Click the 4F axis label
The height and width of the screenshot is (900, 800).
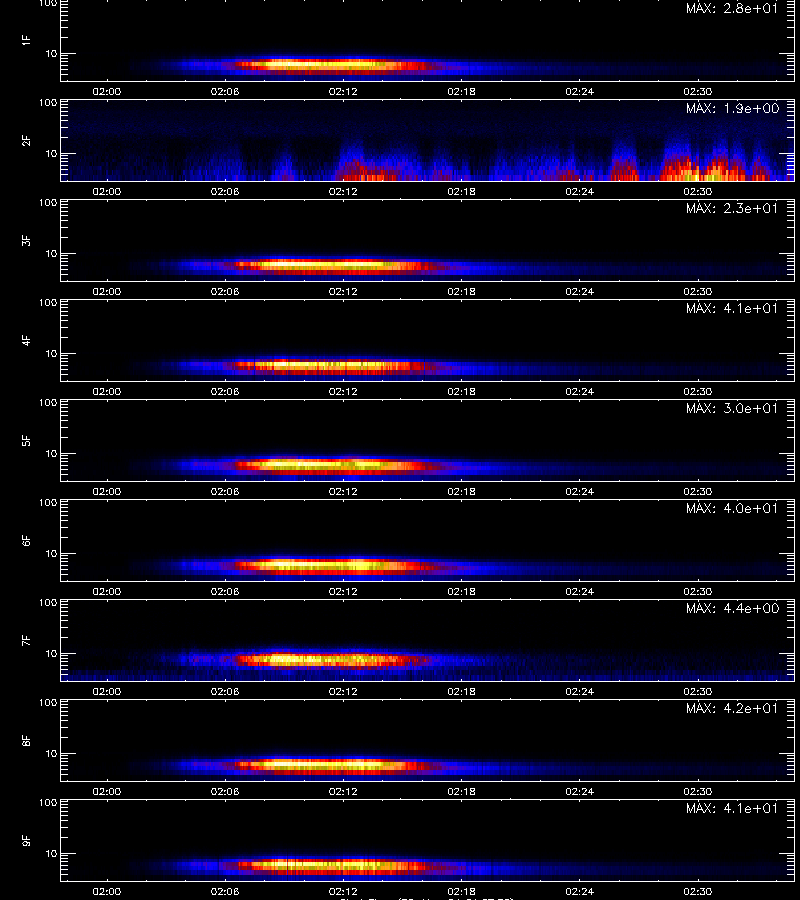[26, 340]
